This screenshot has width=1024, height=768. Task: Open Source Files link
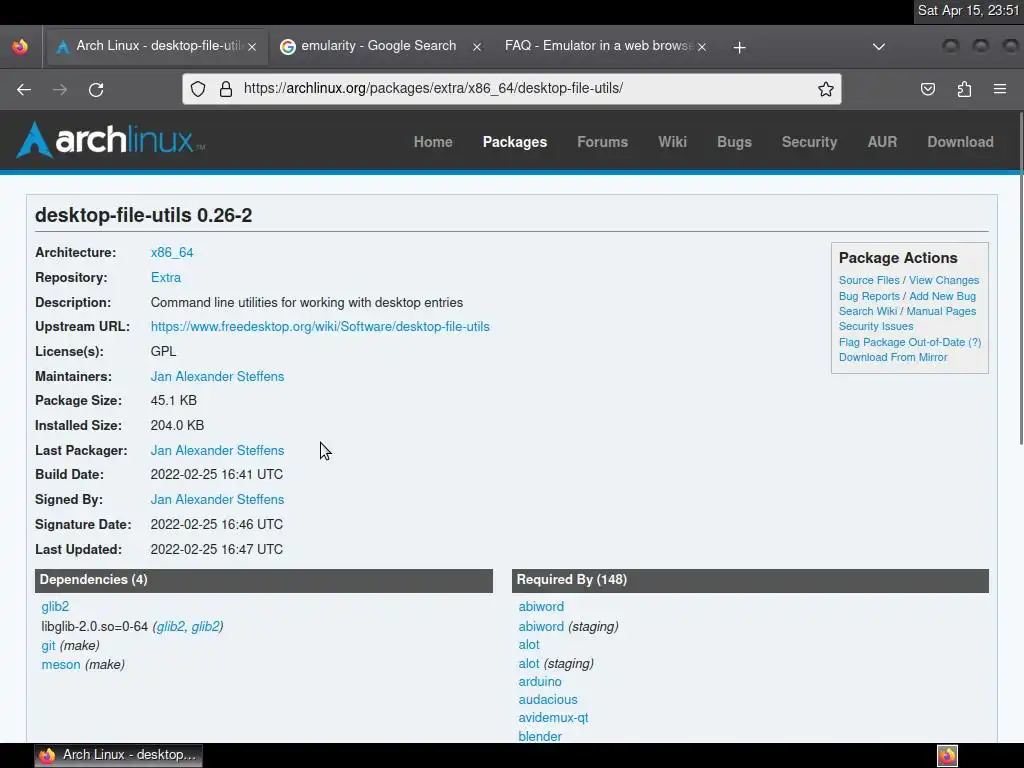click(x=869, y=280)
